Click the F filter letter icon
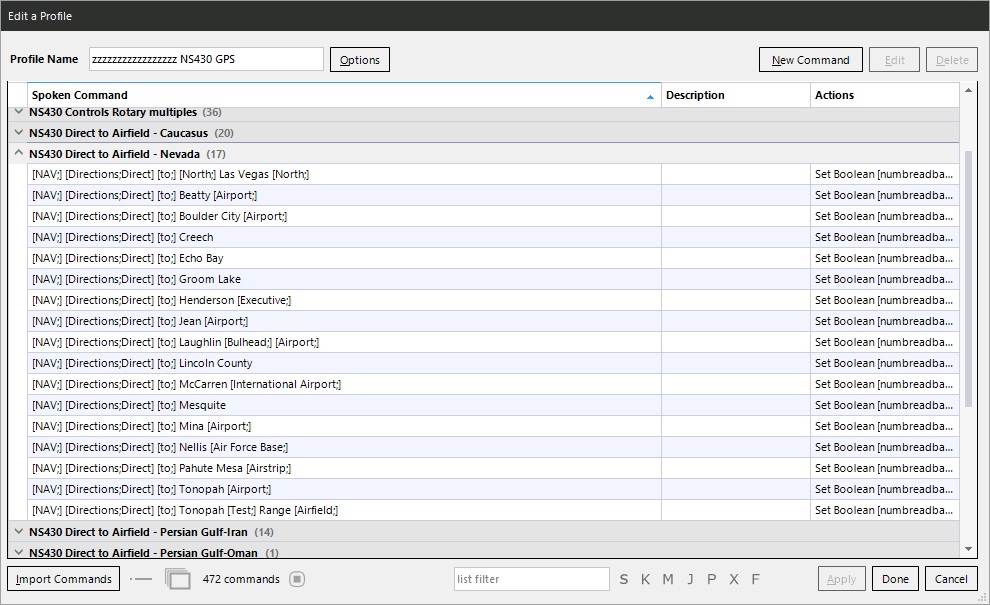Image resolution: width=990 pixels, height=605 pixels. [x=755, y=579]
